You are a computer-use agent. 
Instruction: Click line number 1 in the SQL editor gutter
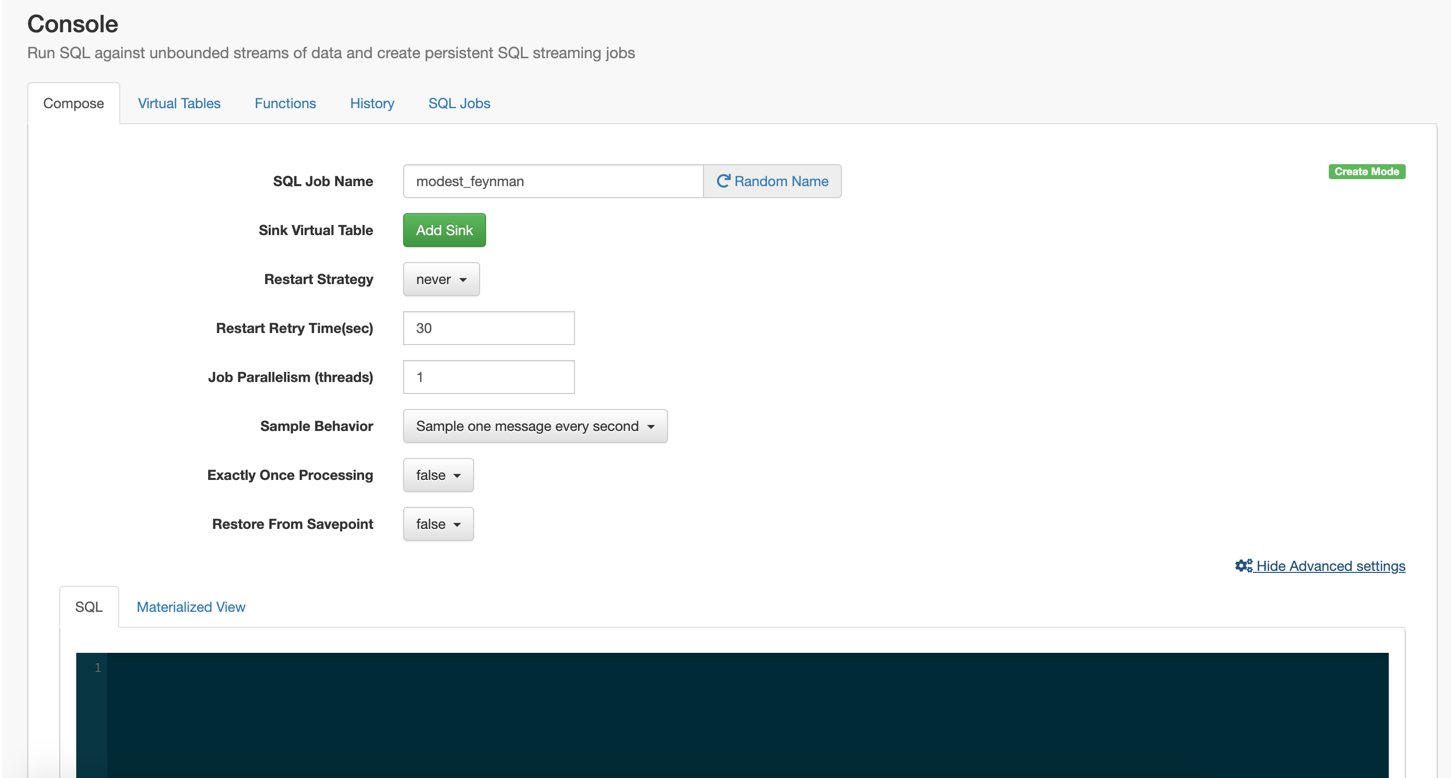coord(98,667)
